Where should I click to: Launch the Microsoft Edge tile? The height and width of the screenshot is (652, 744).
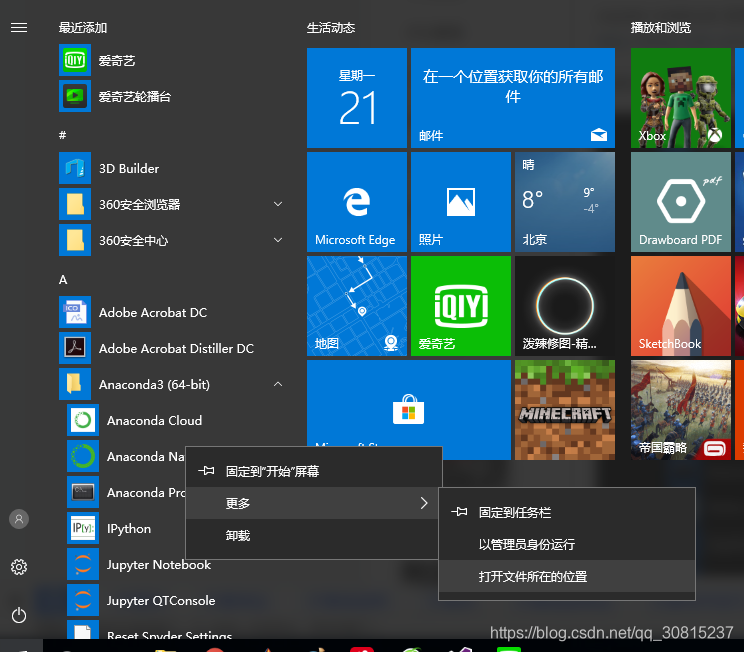(357, 202)
